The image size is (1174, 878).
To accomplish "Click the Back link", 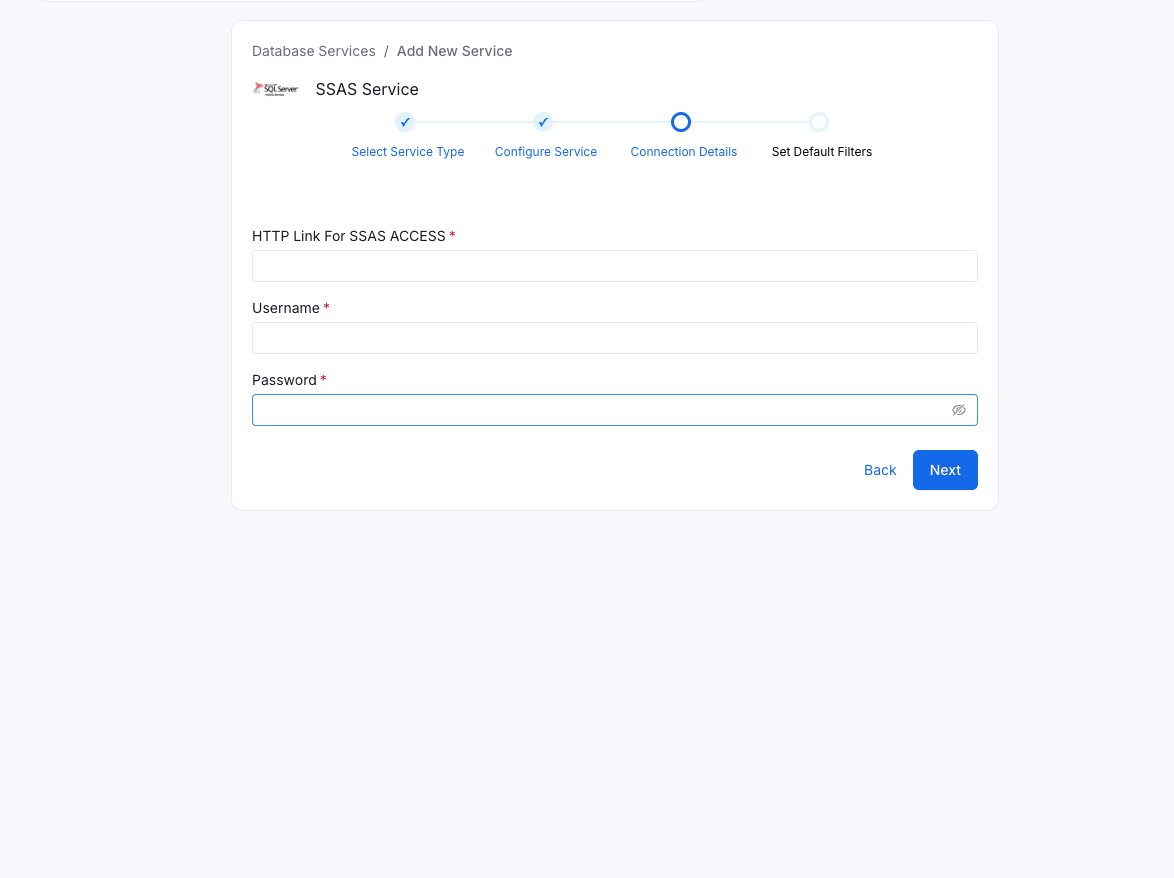I will (x=880, y=469).
